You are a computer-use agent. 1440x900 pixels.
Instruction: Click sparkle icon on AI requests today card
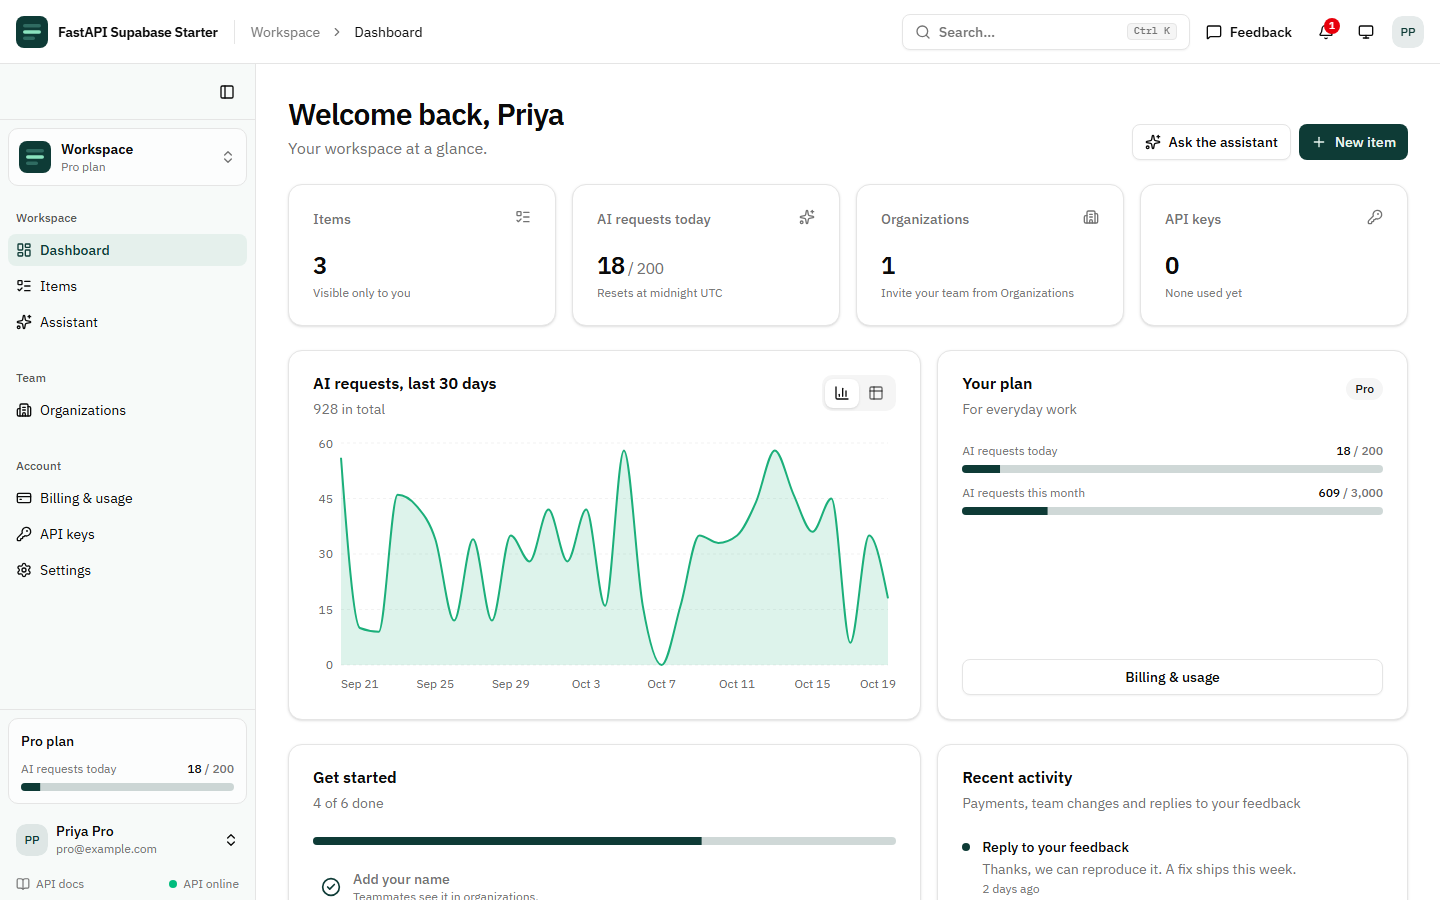(x=807, y=217)
